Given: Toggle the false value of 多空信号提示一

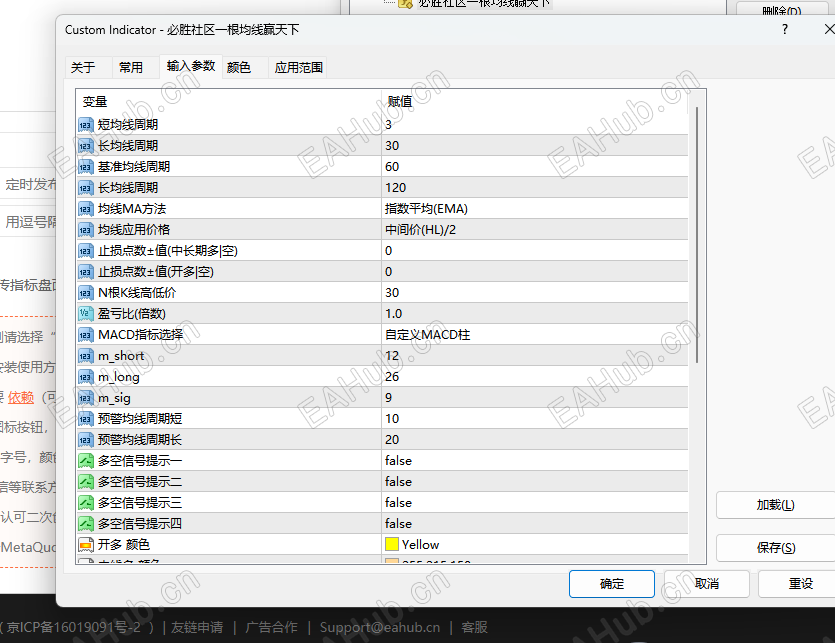Looking at the screenshot, I should [x=535, y=461].
